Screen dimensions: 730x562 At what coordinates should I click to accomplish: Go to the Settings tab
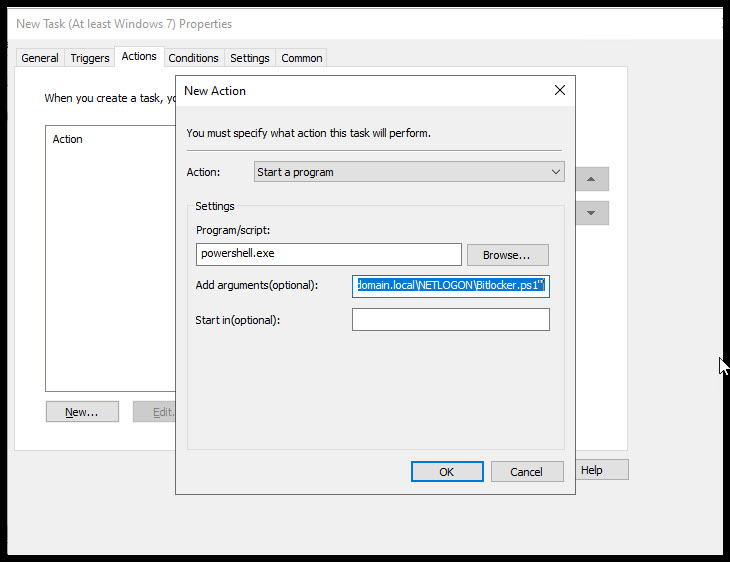(250, 58)
